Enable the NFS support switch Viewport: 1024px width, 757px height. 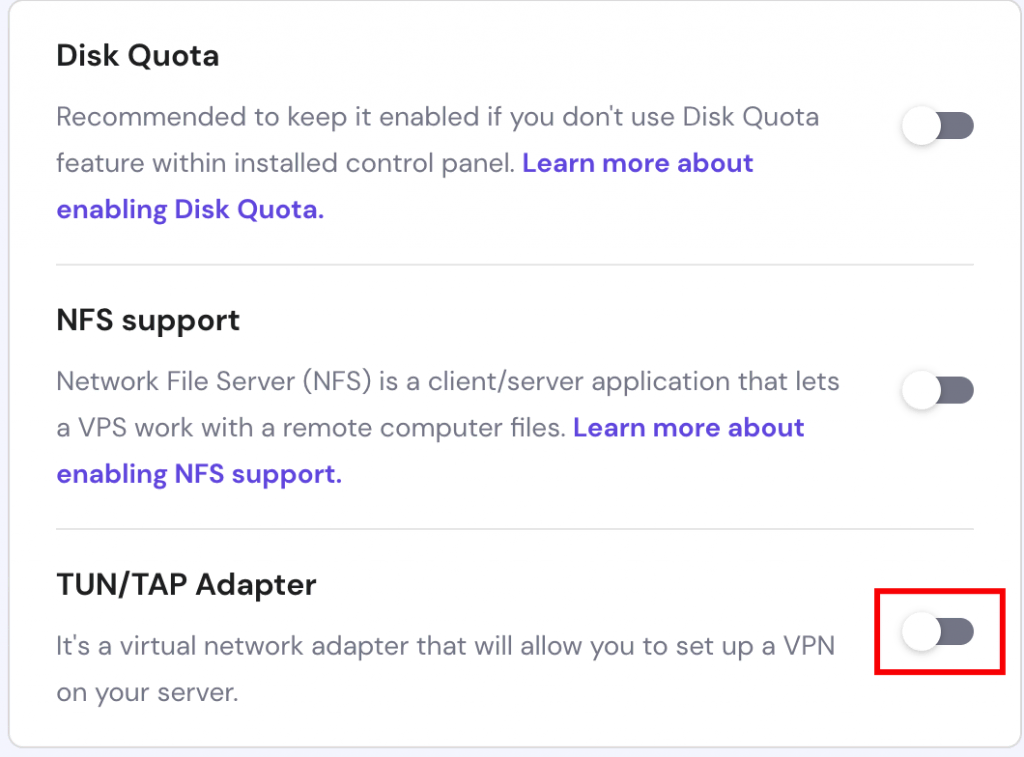pos(937,391)
